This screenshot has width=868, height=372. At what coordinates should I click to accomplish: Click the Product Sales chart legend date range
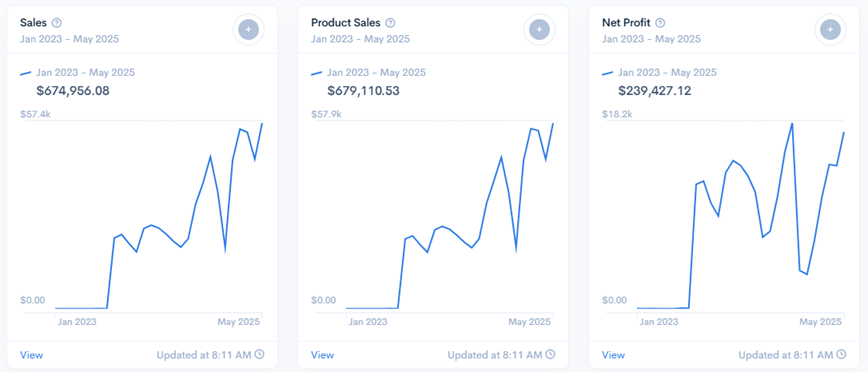[x=376, y=73]
